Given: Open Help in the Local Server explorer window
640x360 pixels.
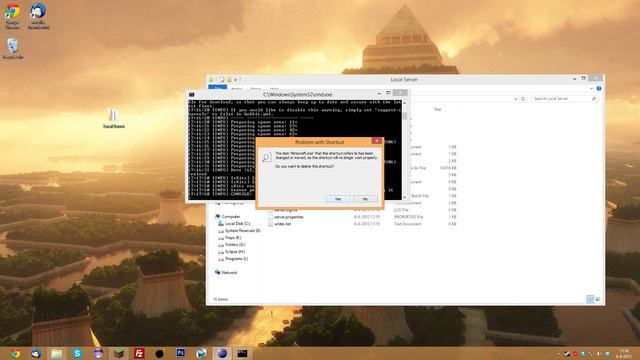Looking at the screenshot, I should [598, 88].
